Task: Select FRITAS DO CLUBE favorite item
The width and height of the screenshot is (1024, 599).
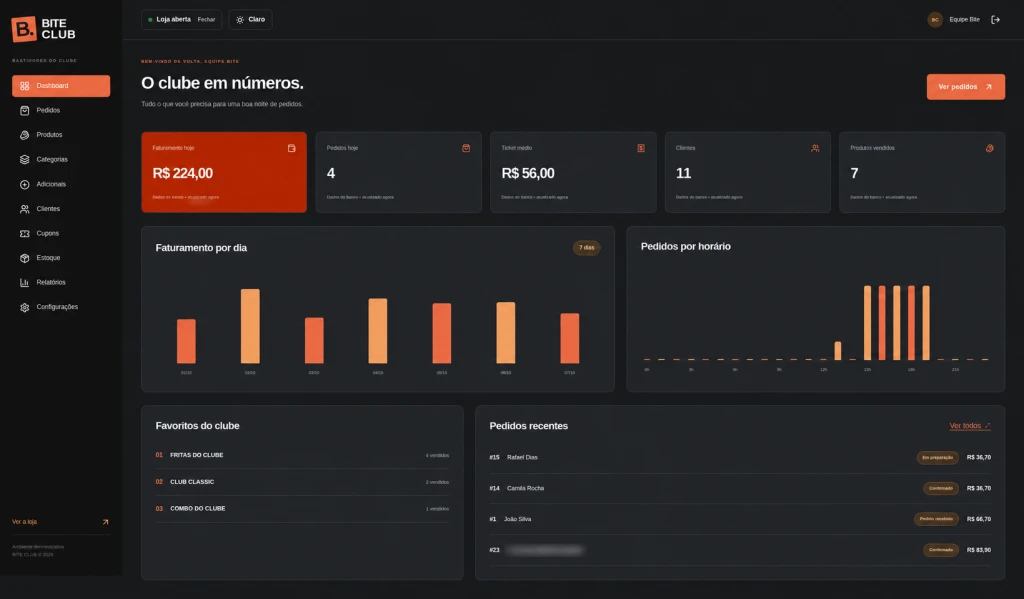Action: pyautogui.click(x=302, y=455)
